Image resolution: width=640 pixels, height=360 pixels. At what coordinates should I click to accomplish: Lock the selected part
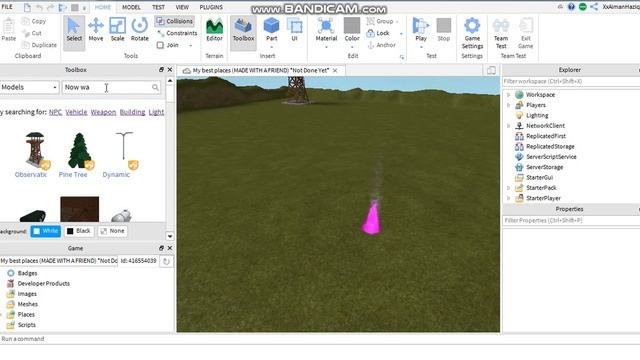[x=378, y=33]
